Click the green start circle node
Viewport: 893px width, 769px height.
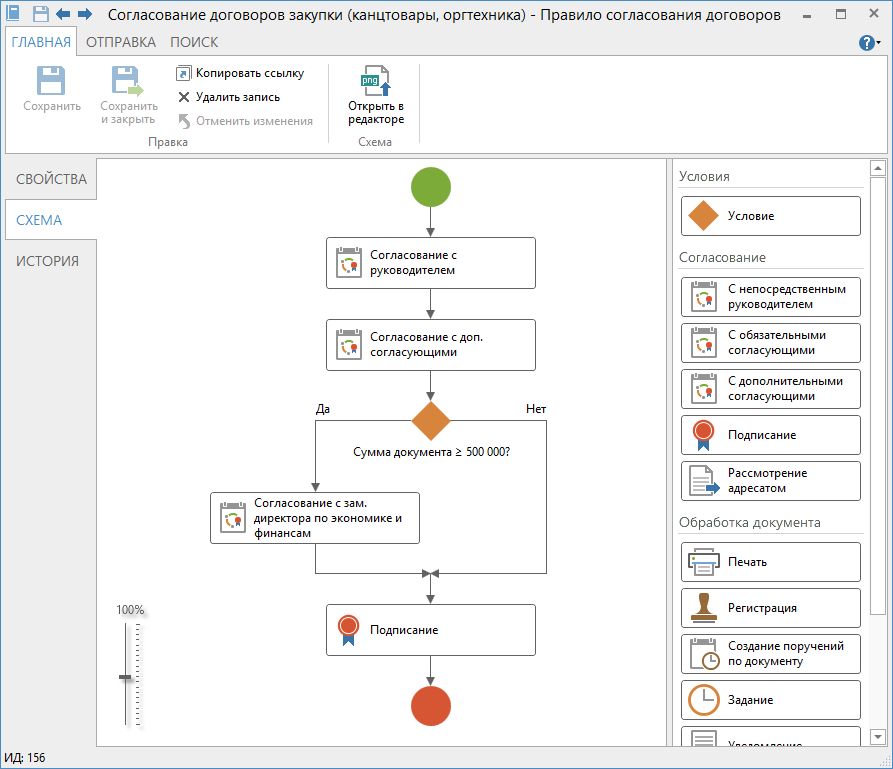click(431, 187)
